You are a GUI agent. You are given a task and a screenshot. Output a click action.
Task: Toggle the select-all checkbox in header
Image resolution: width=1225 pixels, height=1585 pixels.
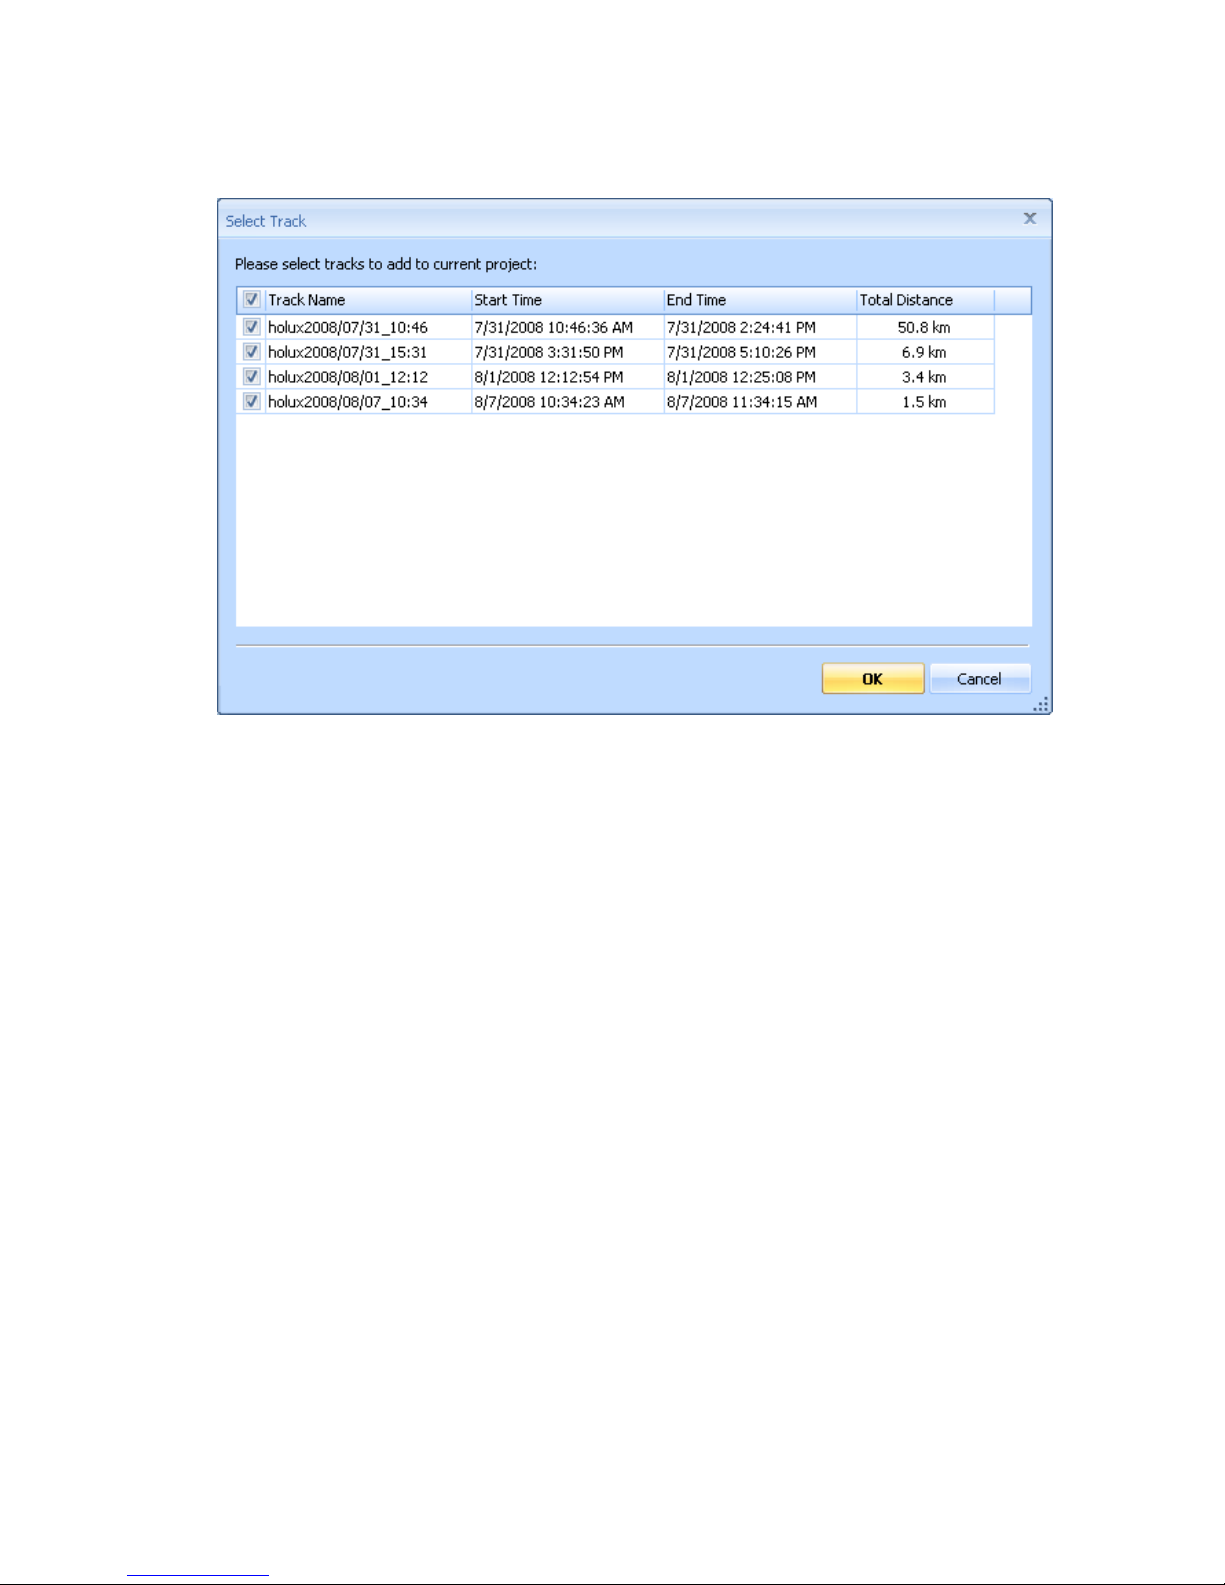tap(252, 300)
